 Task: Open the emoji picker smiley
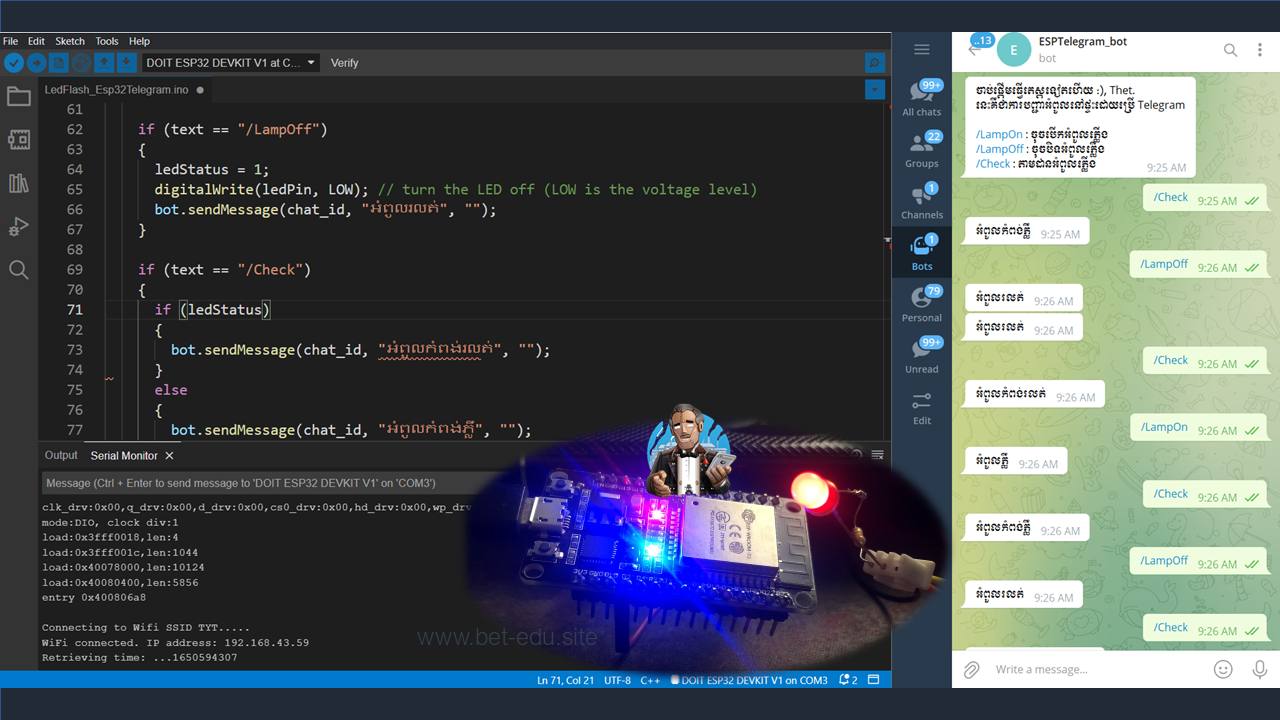1222,669
